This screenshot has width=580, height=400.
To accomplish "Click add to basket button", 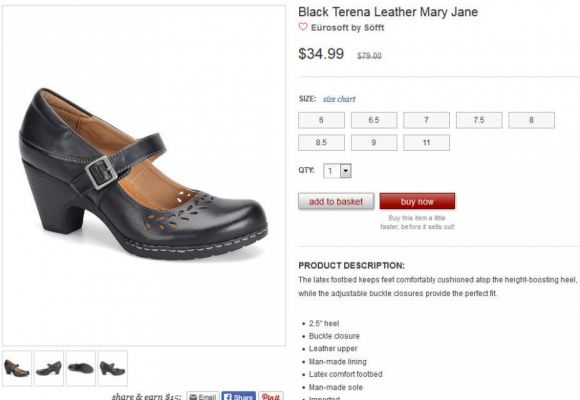I will pos(336,201).
